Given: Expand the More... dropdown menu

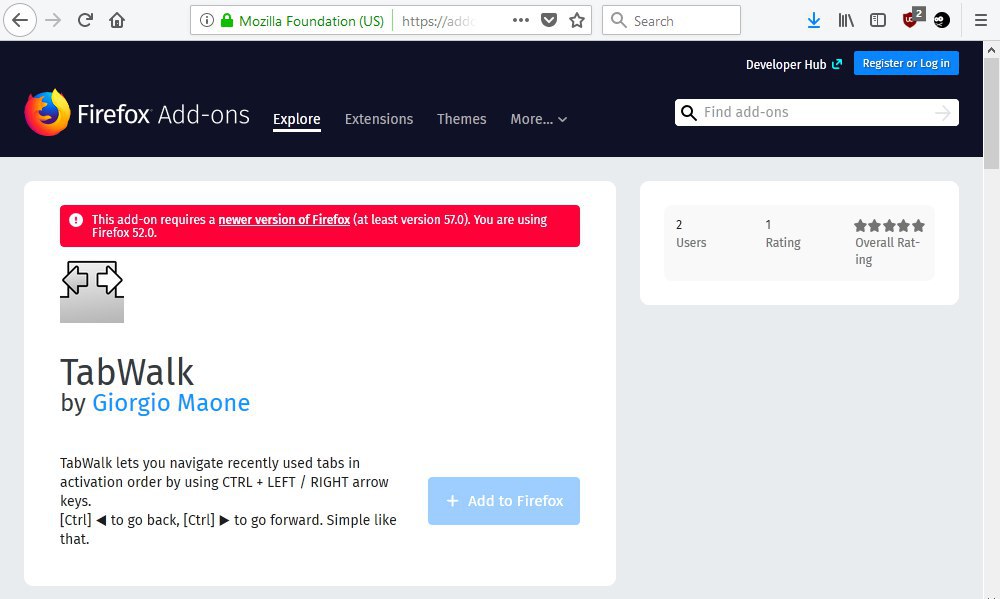Looking at the screenshot, I should point(538,119).
